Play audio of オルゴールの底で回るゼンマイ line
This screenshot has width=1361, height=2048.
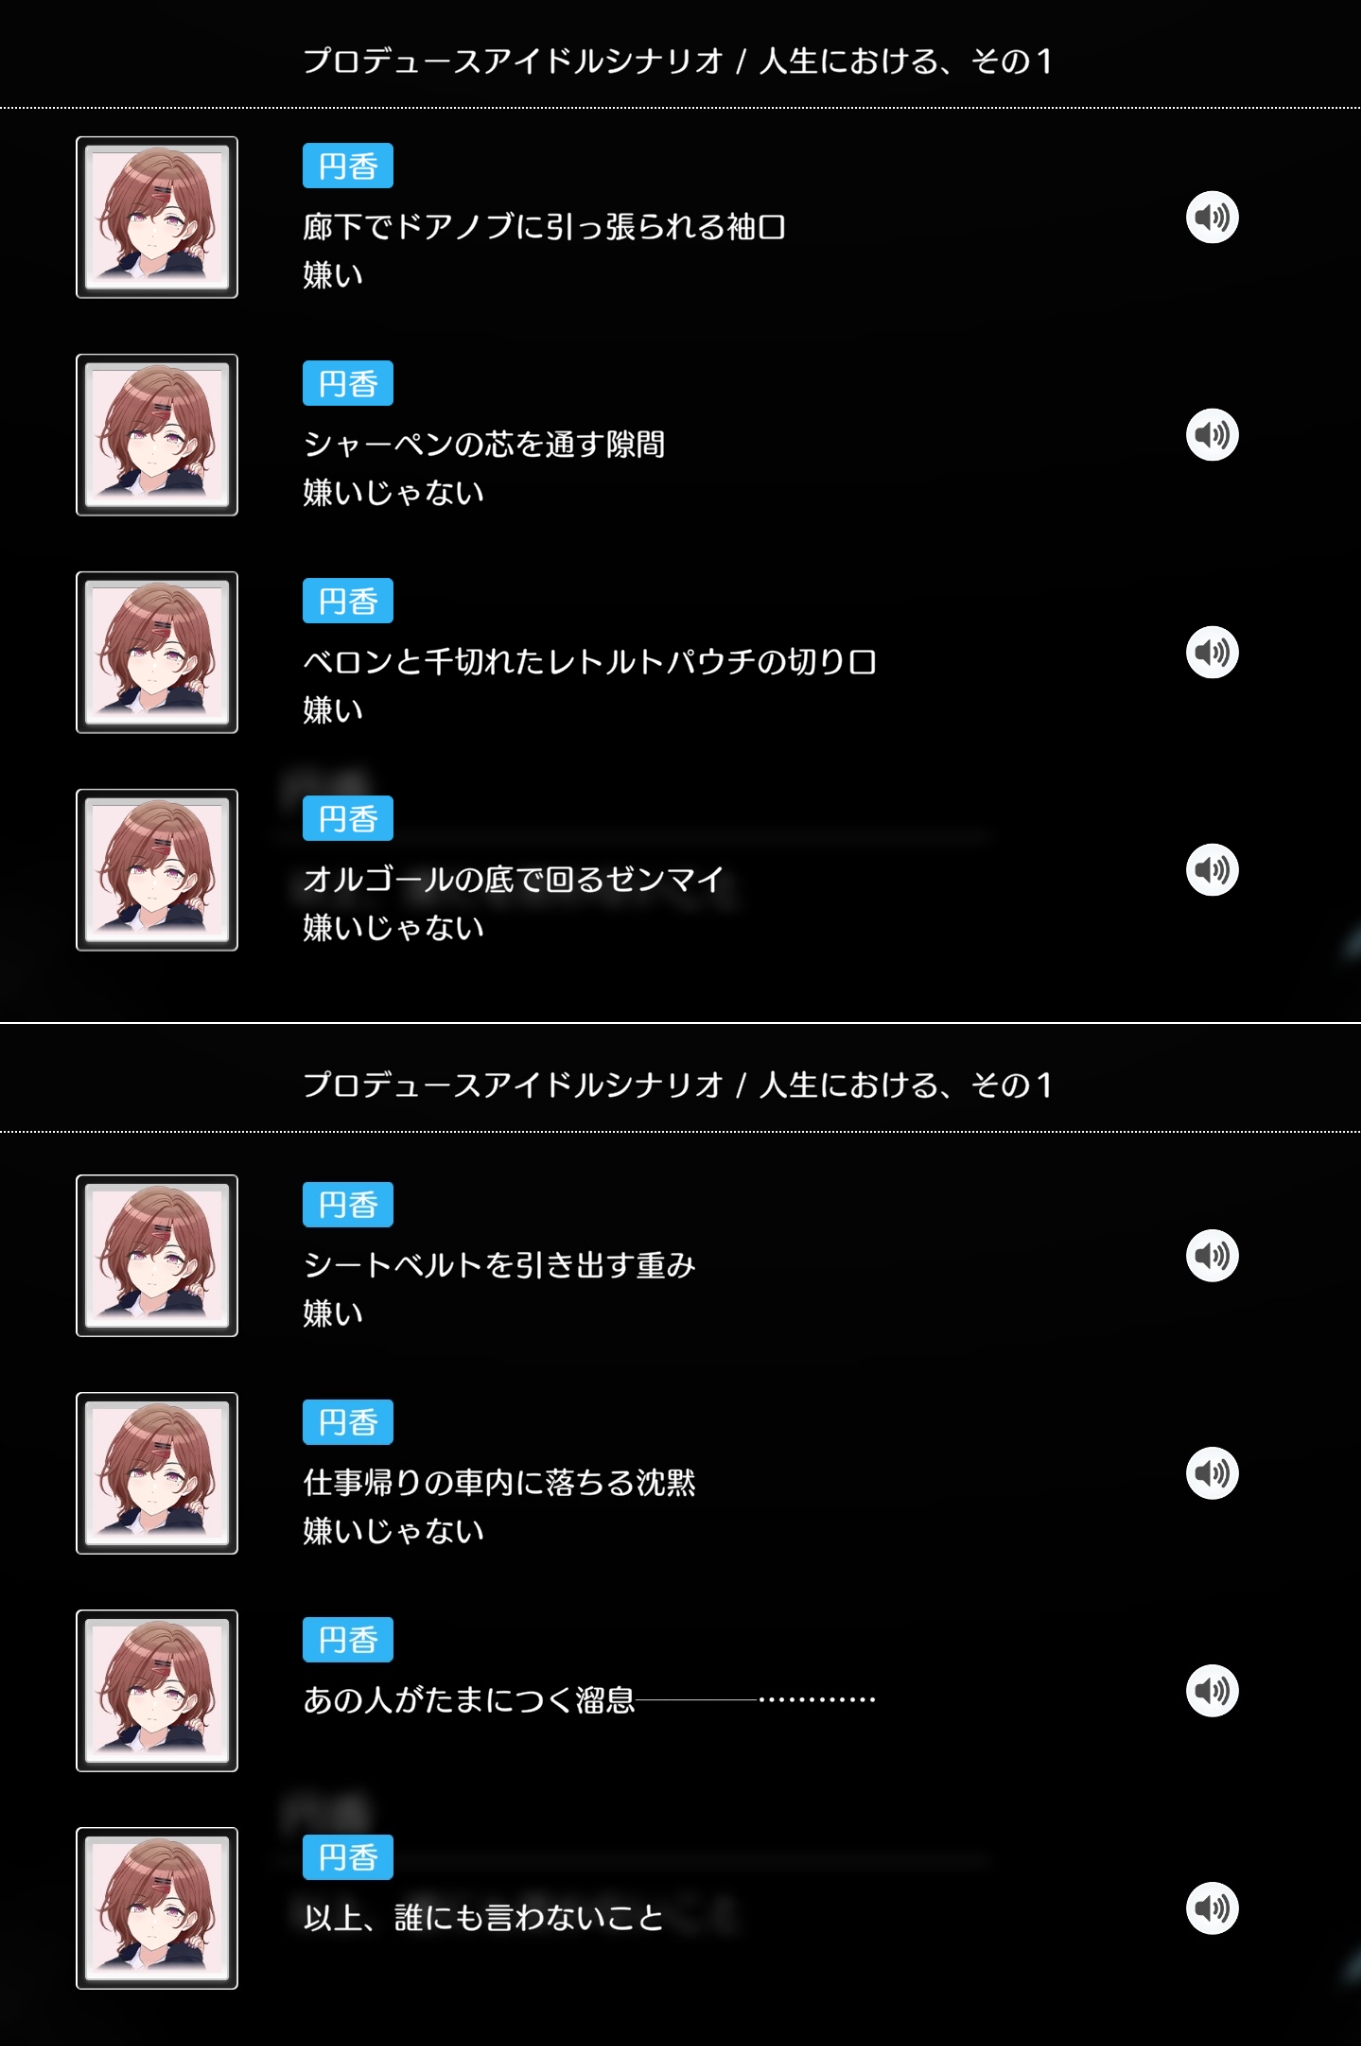click(1212, 870)
